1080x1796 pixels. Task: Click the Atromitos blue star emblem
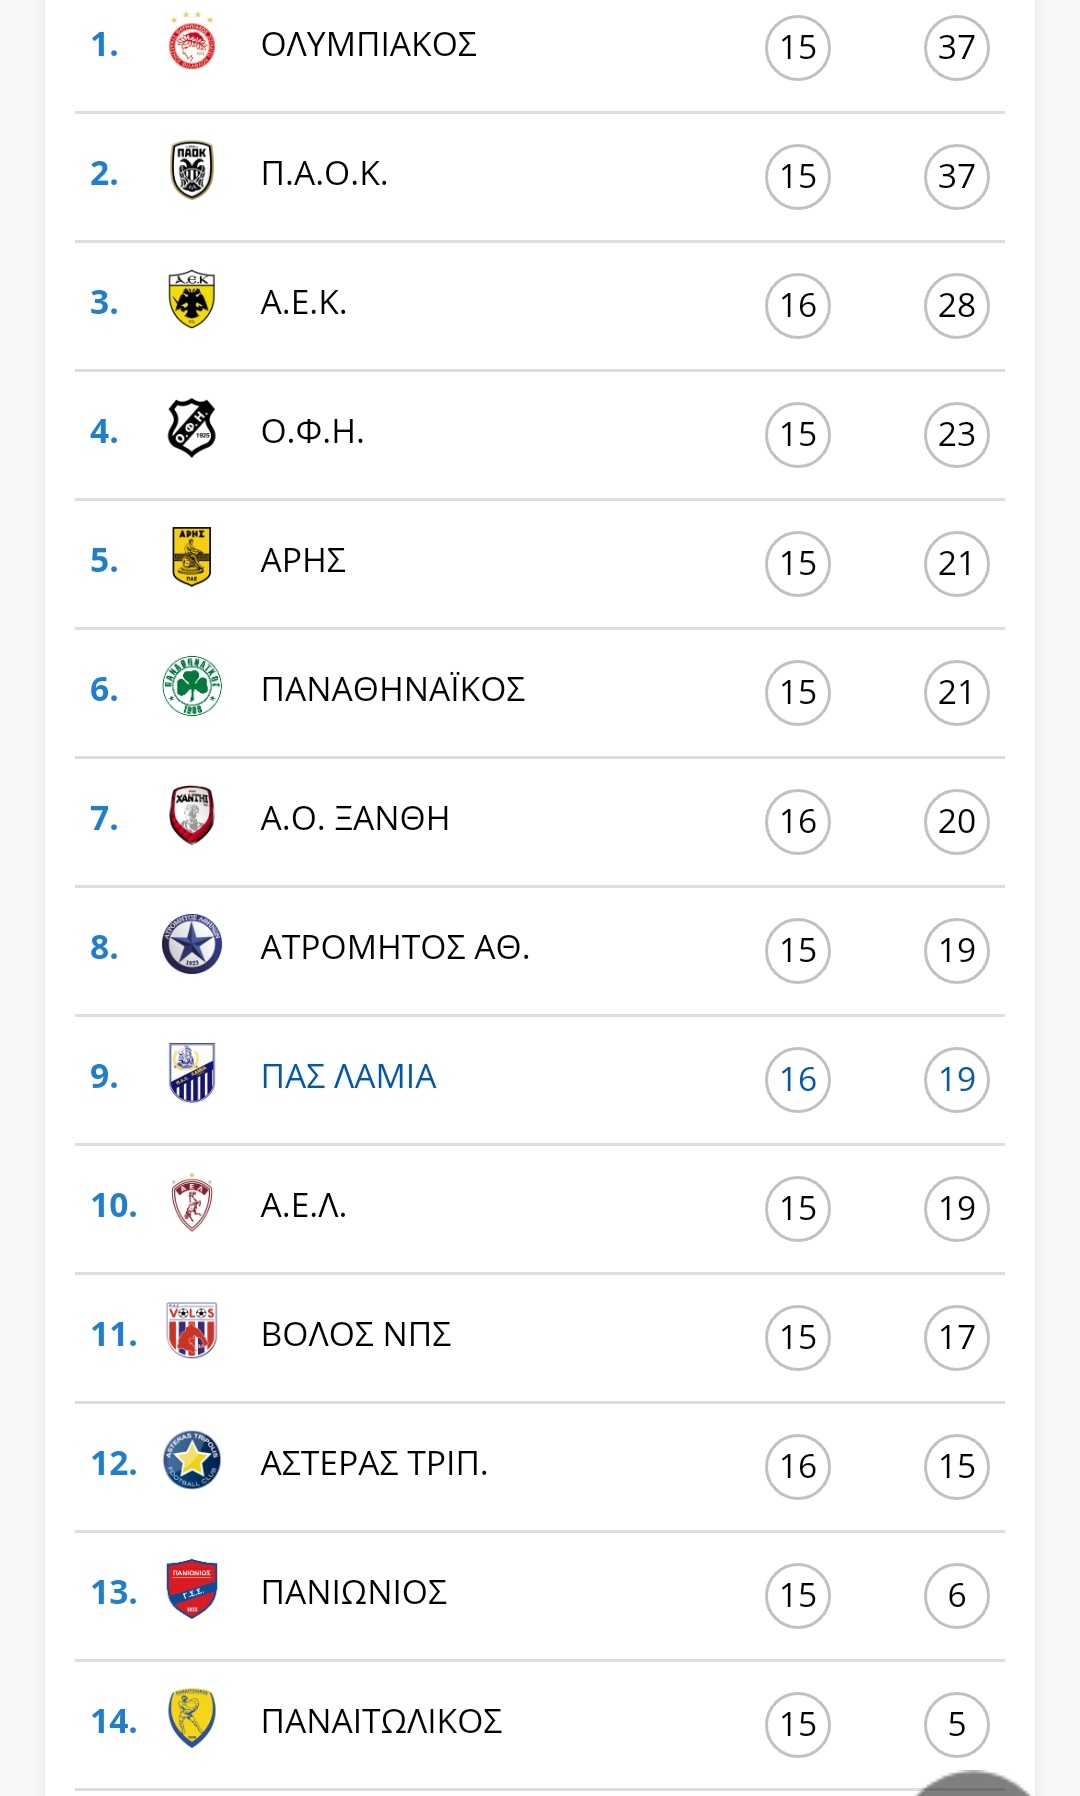tap(192, 945)
